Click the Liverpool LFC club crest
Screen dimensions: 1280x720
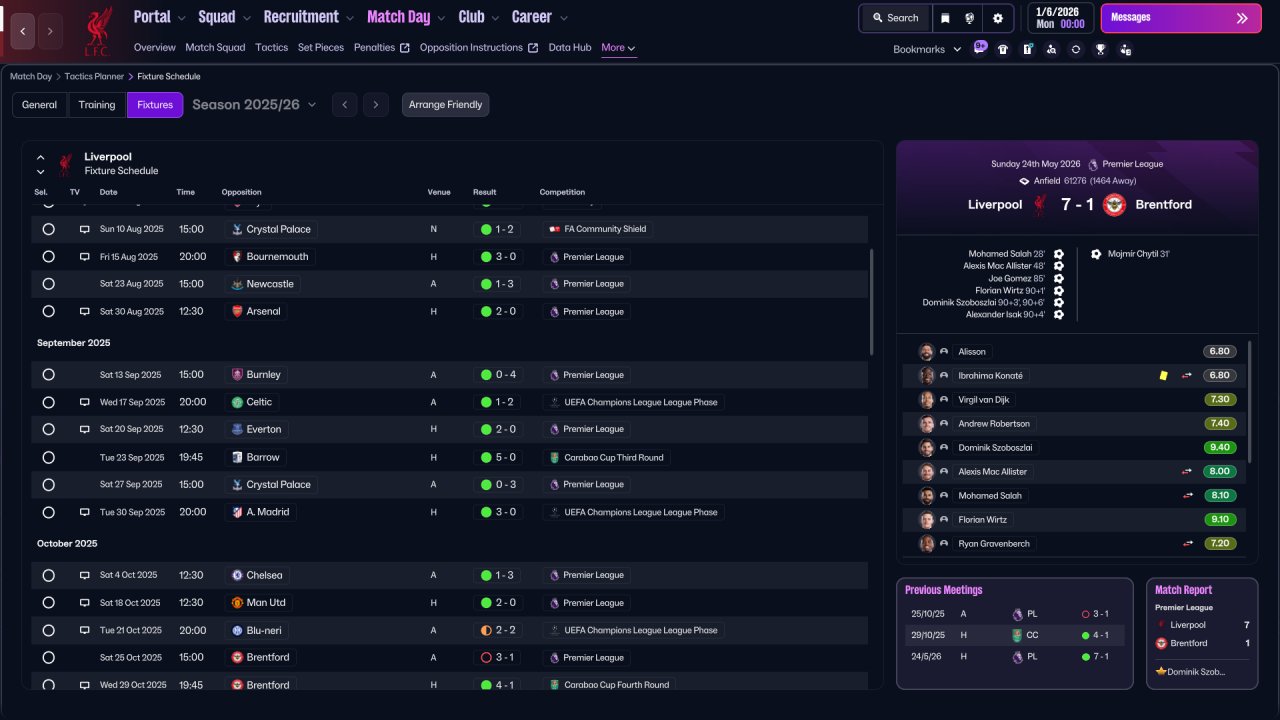coord(98,31)
